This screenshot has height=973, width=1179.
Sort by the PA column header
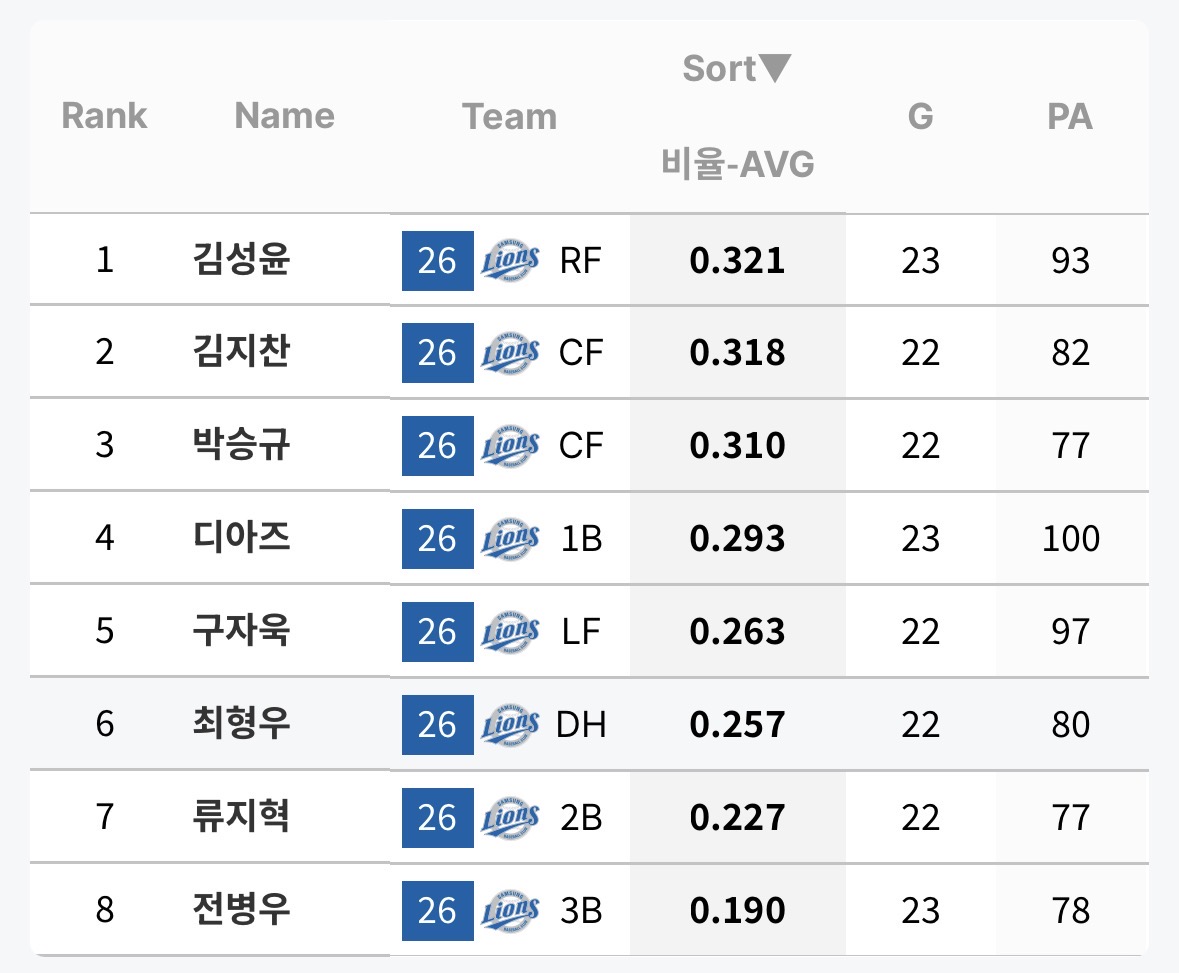[x=1070, y=117]
